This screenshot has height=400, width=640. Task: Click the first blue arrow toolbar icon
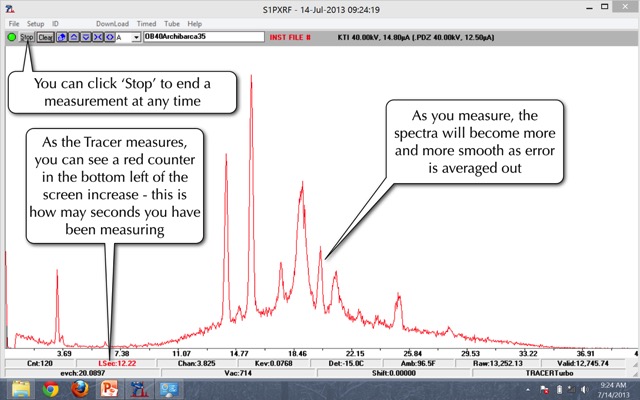[x=62, y=37]
